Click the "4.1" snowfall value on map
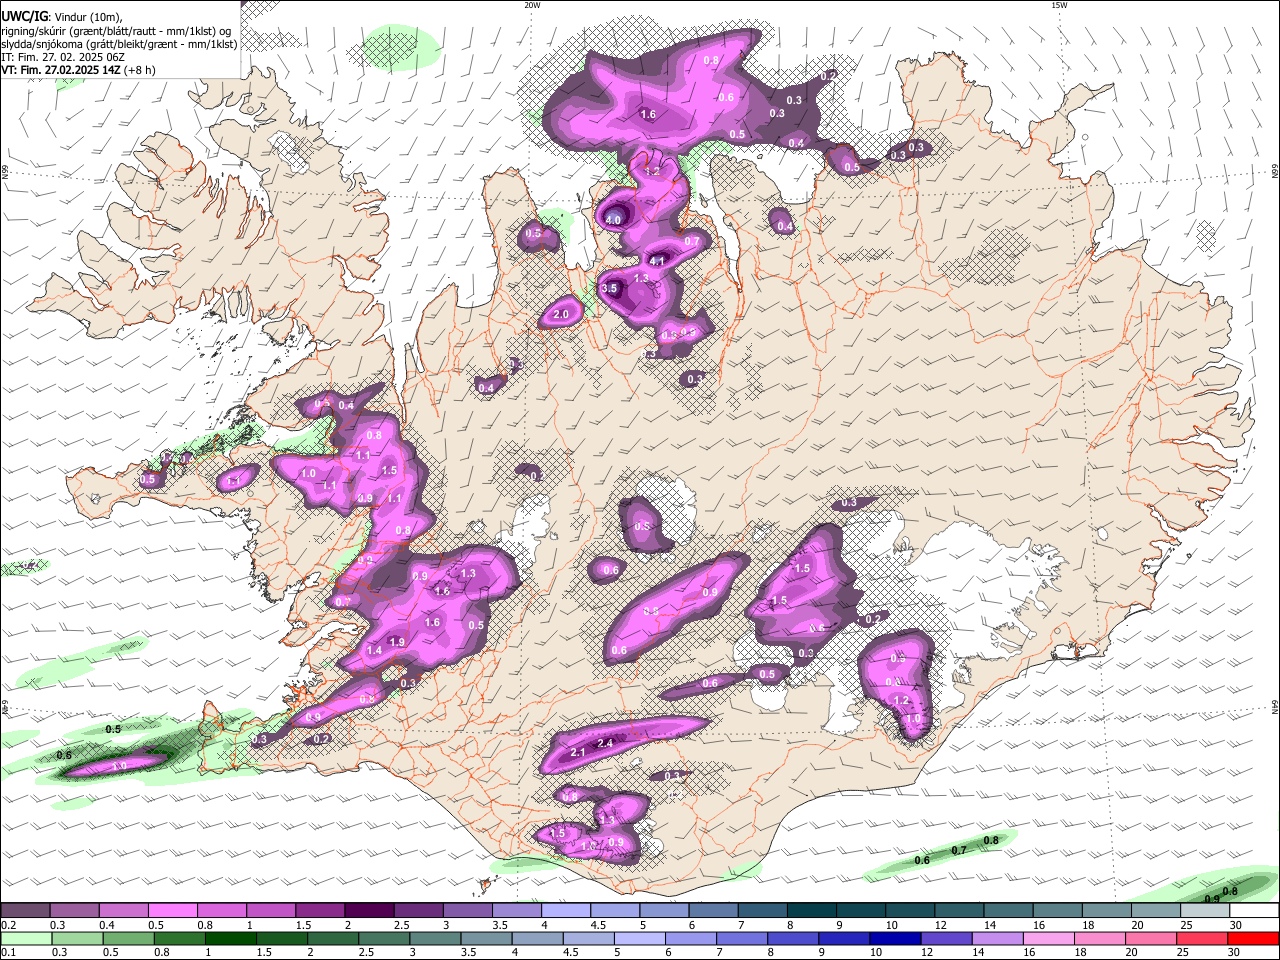The height and width of the screenshot is (960, 1280). pyautogui.click(x=657, y=261)
